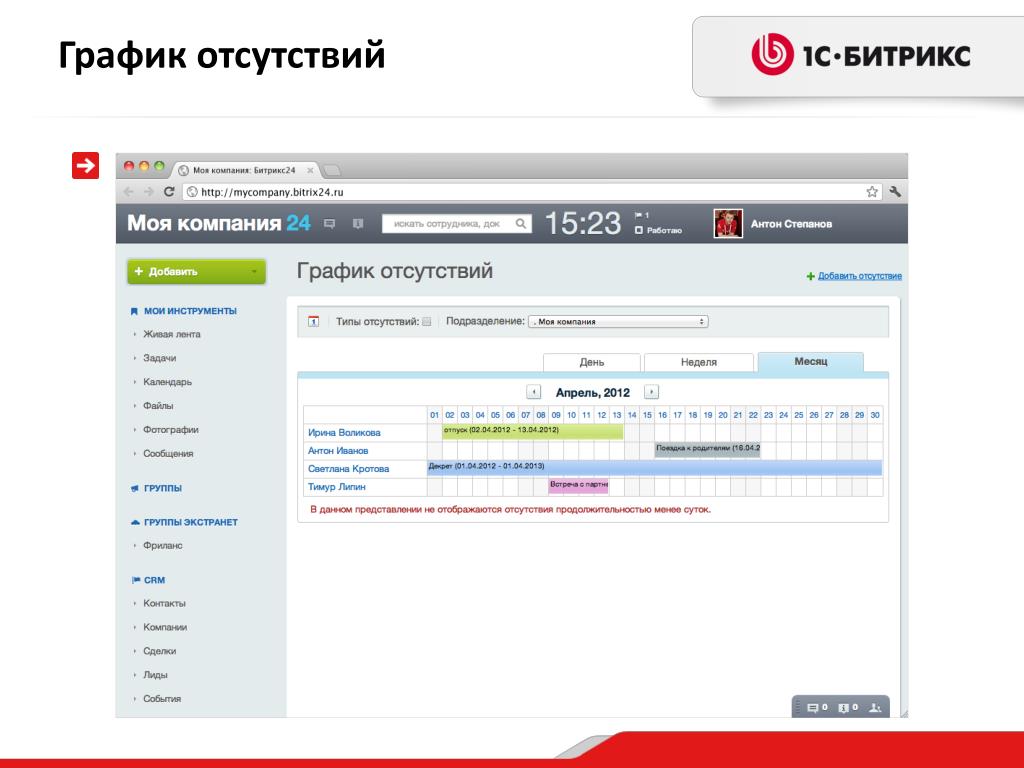Screen dimensions: 1024x768
Task: Open Светлана Кротова profile link
Action: [x=348, y=468]
